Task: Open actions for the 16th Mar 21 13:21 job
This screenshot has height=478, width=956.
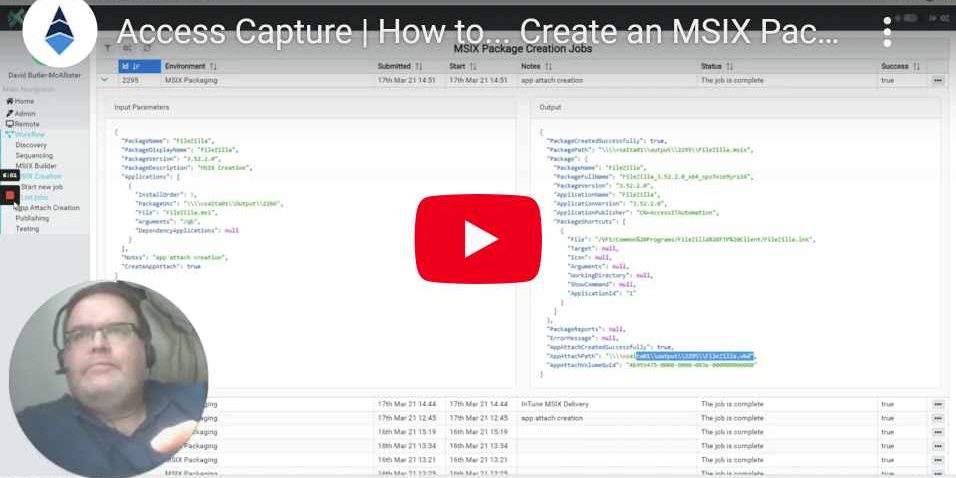Action: [938, 460]
